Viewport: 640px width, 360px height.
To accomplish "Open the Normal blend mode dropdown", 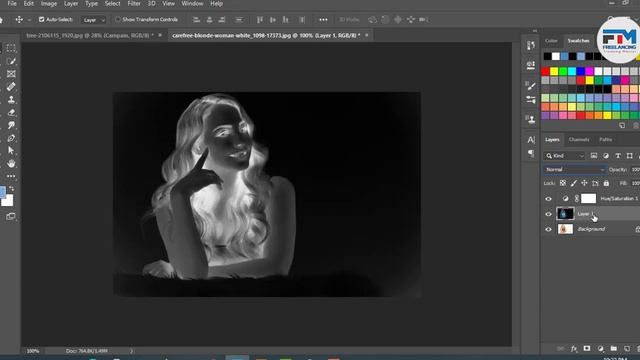I will (574, 169).
